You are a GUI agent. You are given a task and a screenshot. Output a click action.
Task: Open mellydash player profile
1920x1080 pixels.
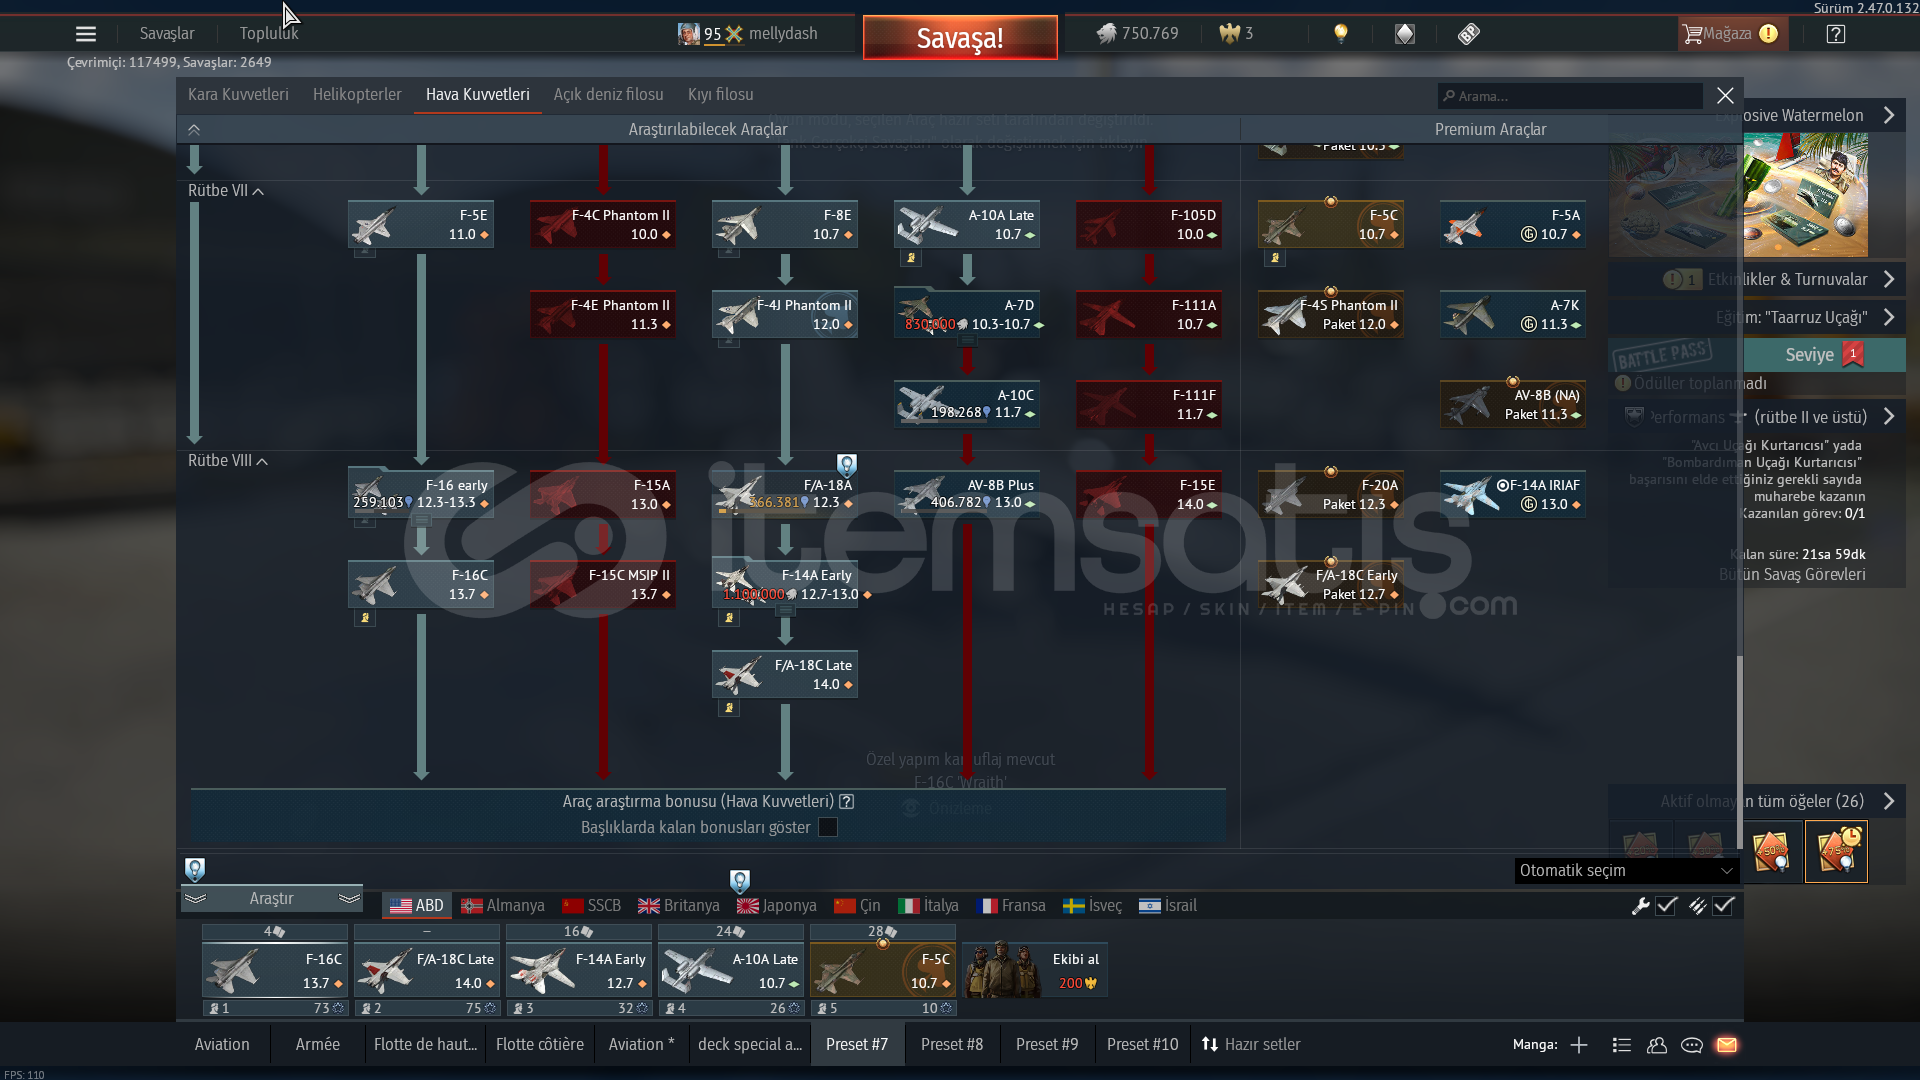[x=748, y=33]
